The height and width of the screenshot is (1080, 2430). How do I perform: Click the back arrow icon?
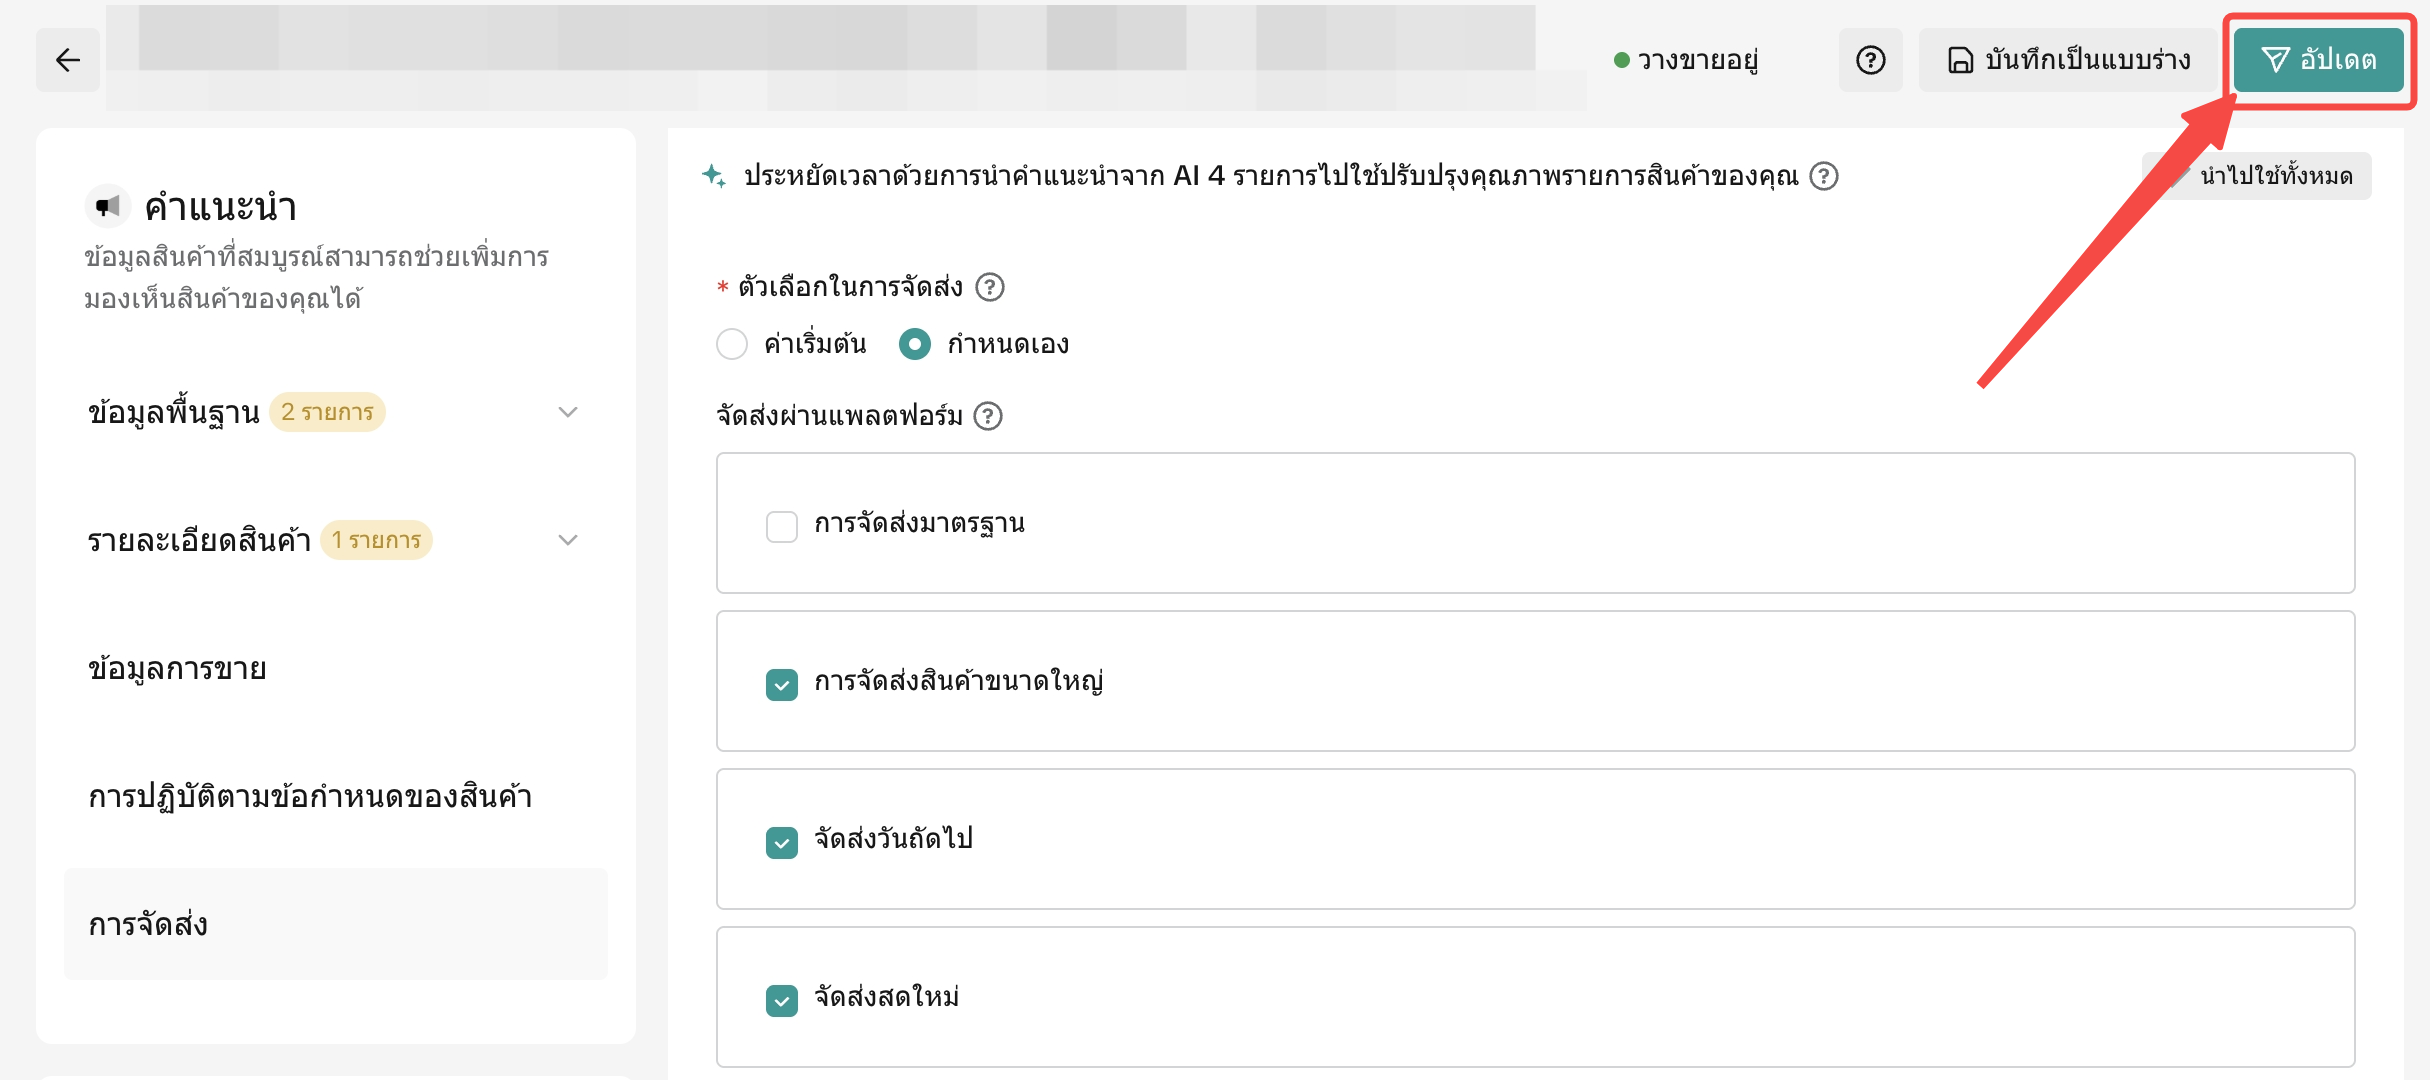[68, 60]
